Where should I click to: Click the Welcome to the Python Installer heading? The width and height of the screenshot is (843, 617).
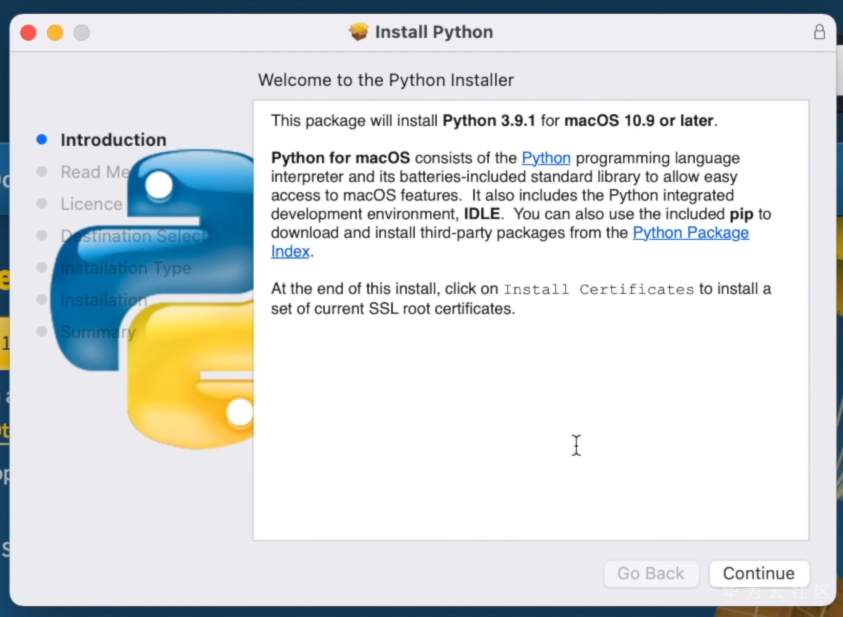point(386,80)
